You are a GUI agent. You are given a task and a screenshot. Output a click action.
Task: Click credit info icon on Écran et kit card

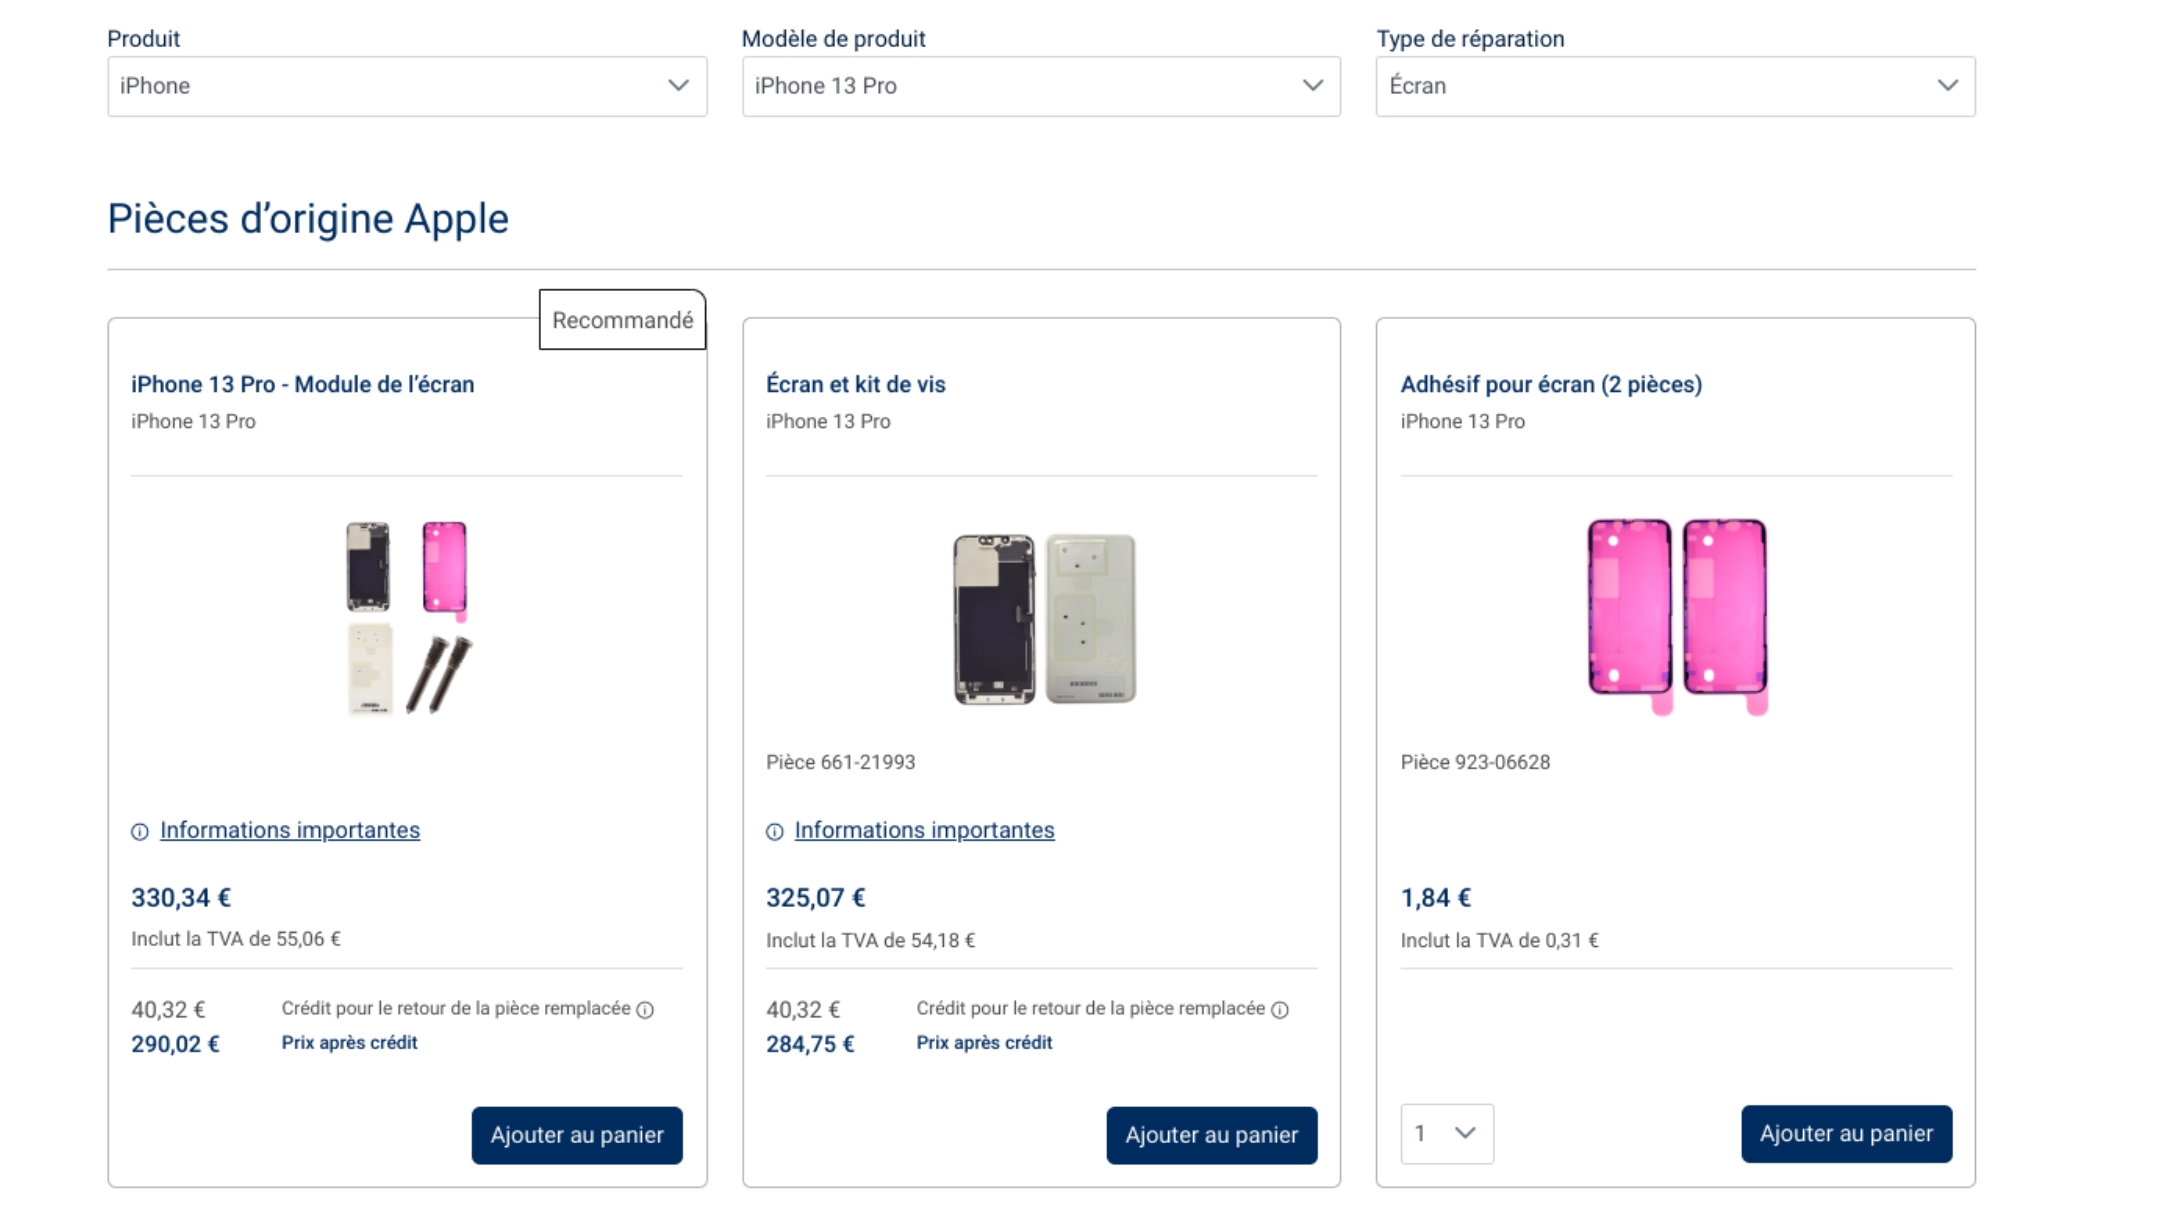(x=1280, y=1010)
